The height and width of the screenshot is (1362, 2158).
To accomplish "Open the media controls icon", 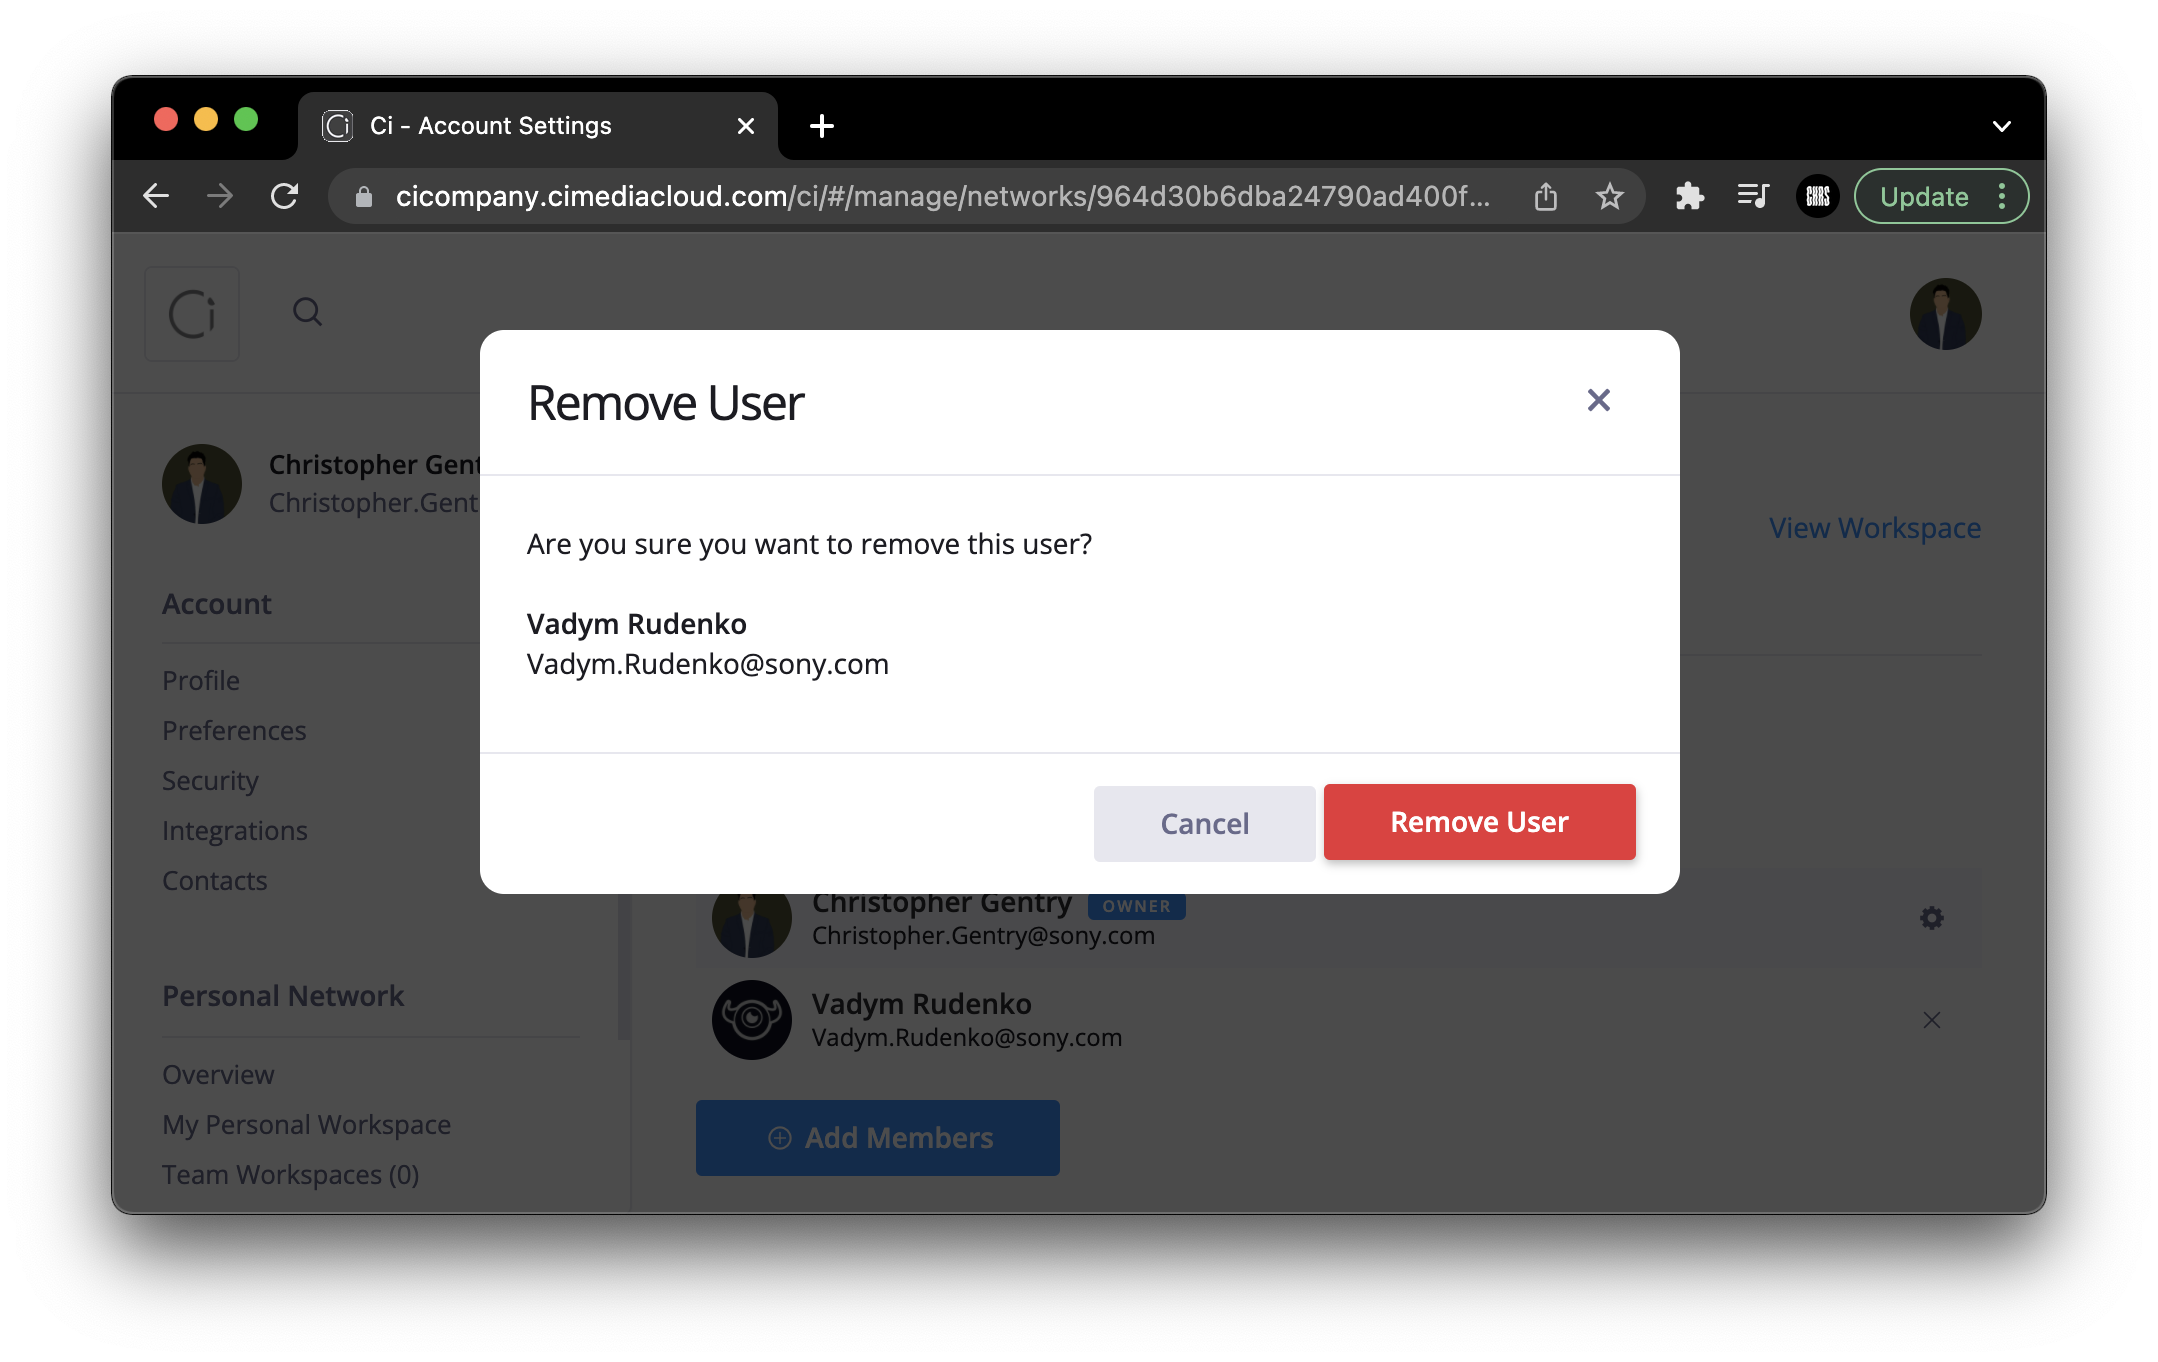I will pos(1753,196).
